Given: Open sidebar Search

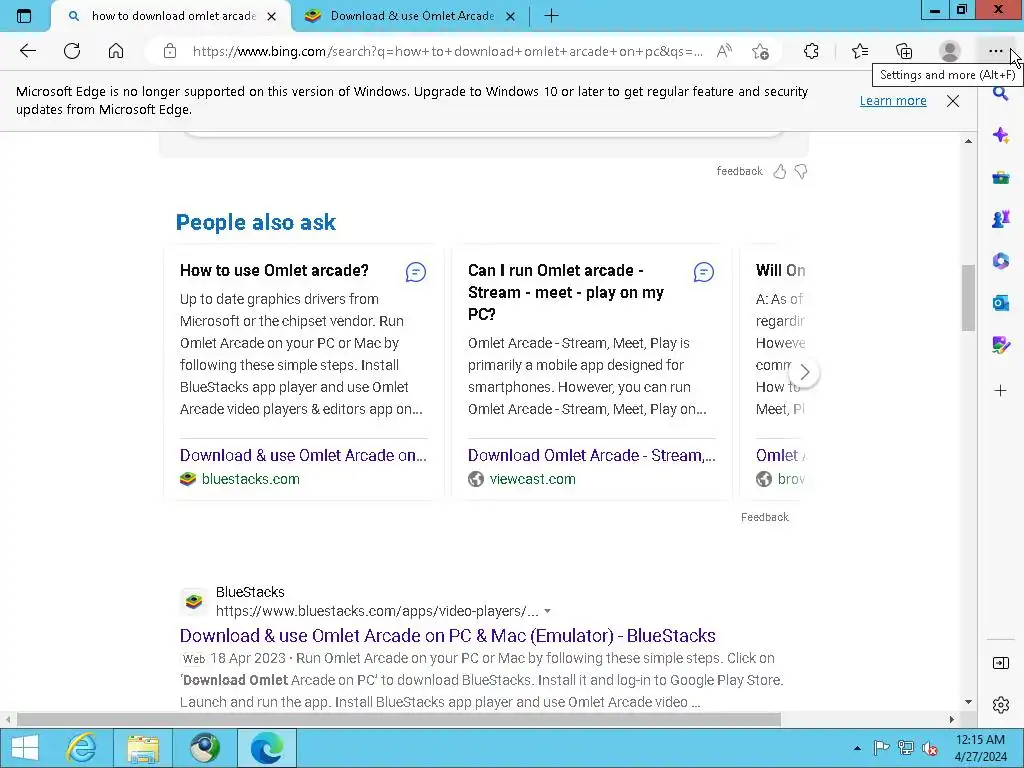Looking at the screenshot, I should (1000, 93).
